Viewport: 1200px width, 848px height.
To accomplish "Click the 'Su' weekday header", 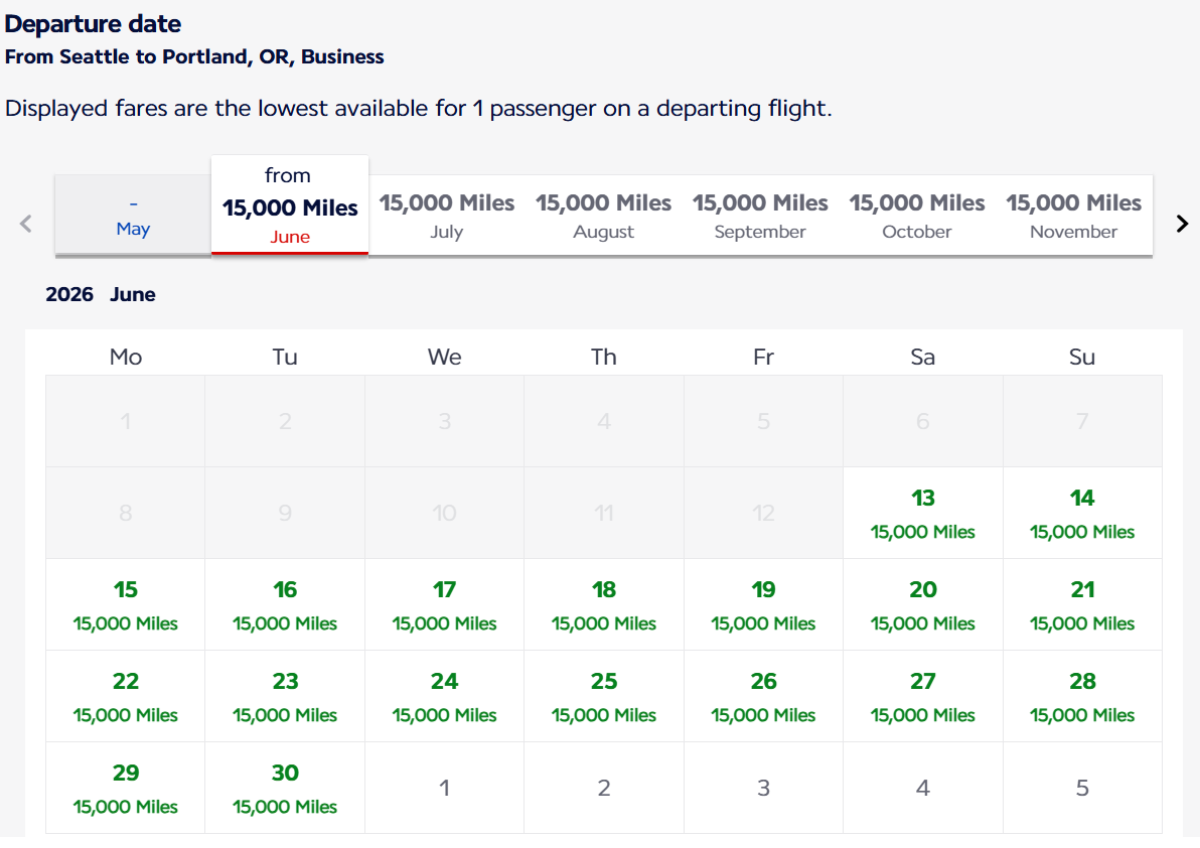I will pos(1083,357).
